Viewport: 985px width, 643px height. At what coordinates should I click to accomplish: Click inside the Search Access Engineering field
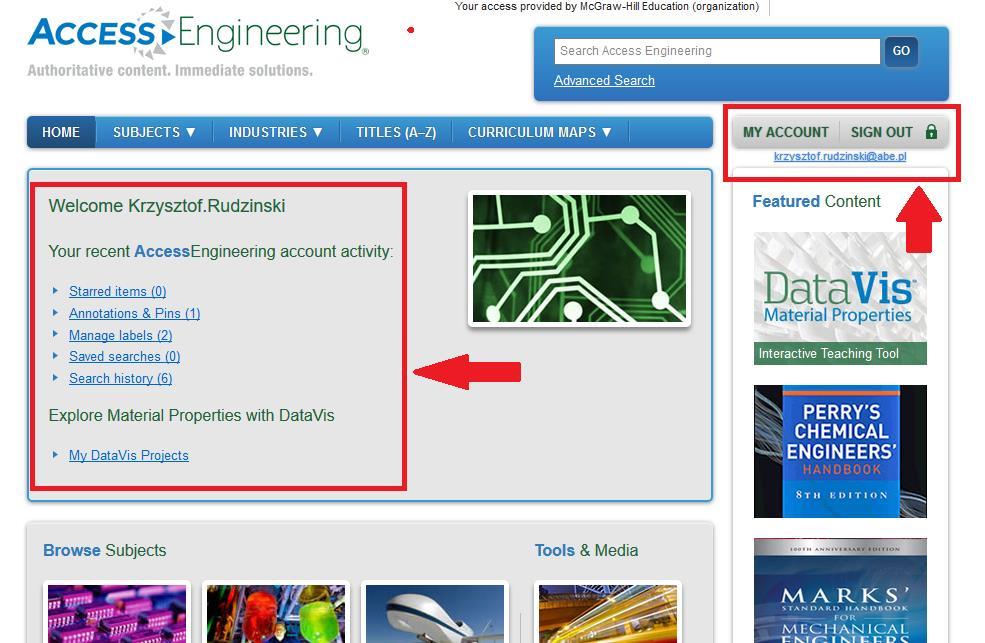(x=717, y=51)
